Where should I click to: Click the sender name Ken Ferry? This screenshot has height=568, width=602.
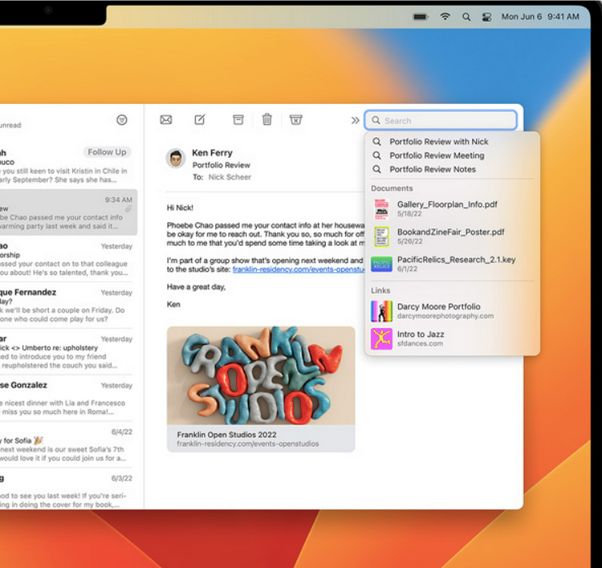212,153
